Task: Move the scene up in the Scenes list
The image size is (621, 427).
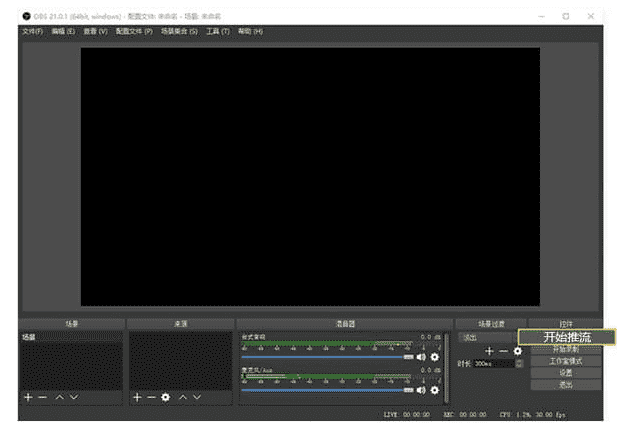Action: 59,397
